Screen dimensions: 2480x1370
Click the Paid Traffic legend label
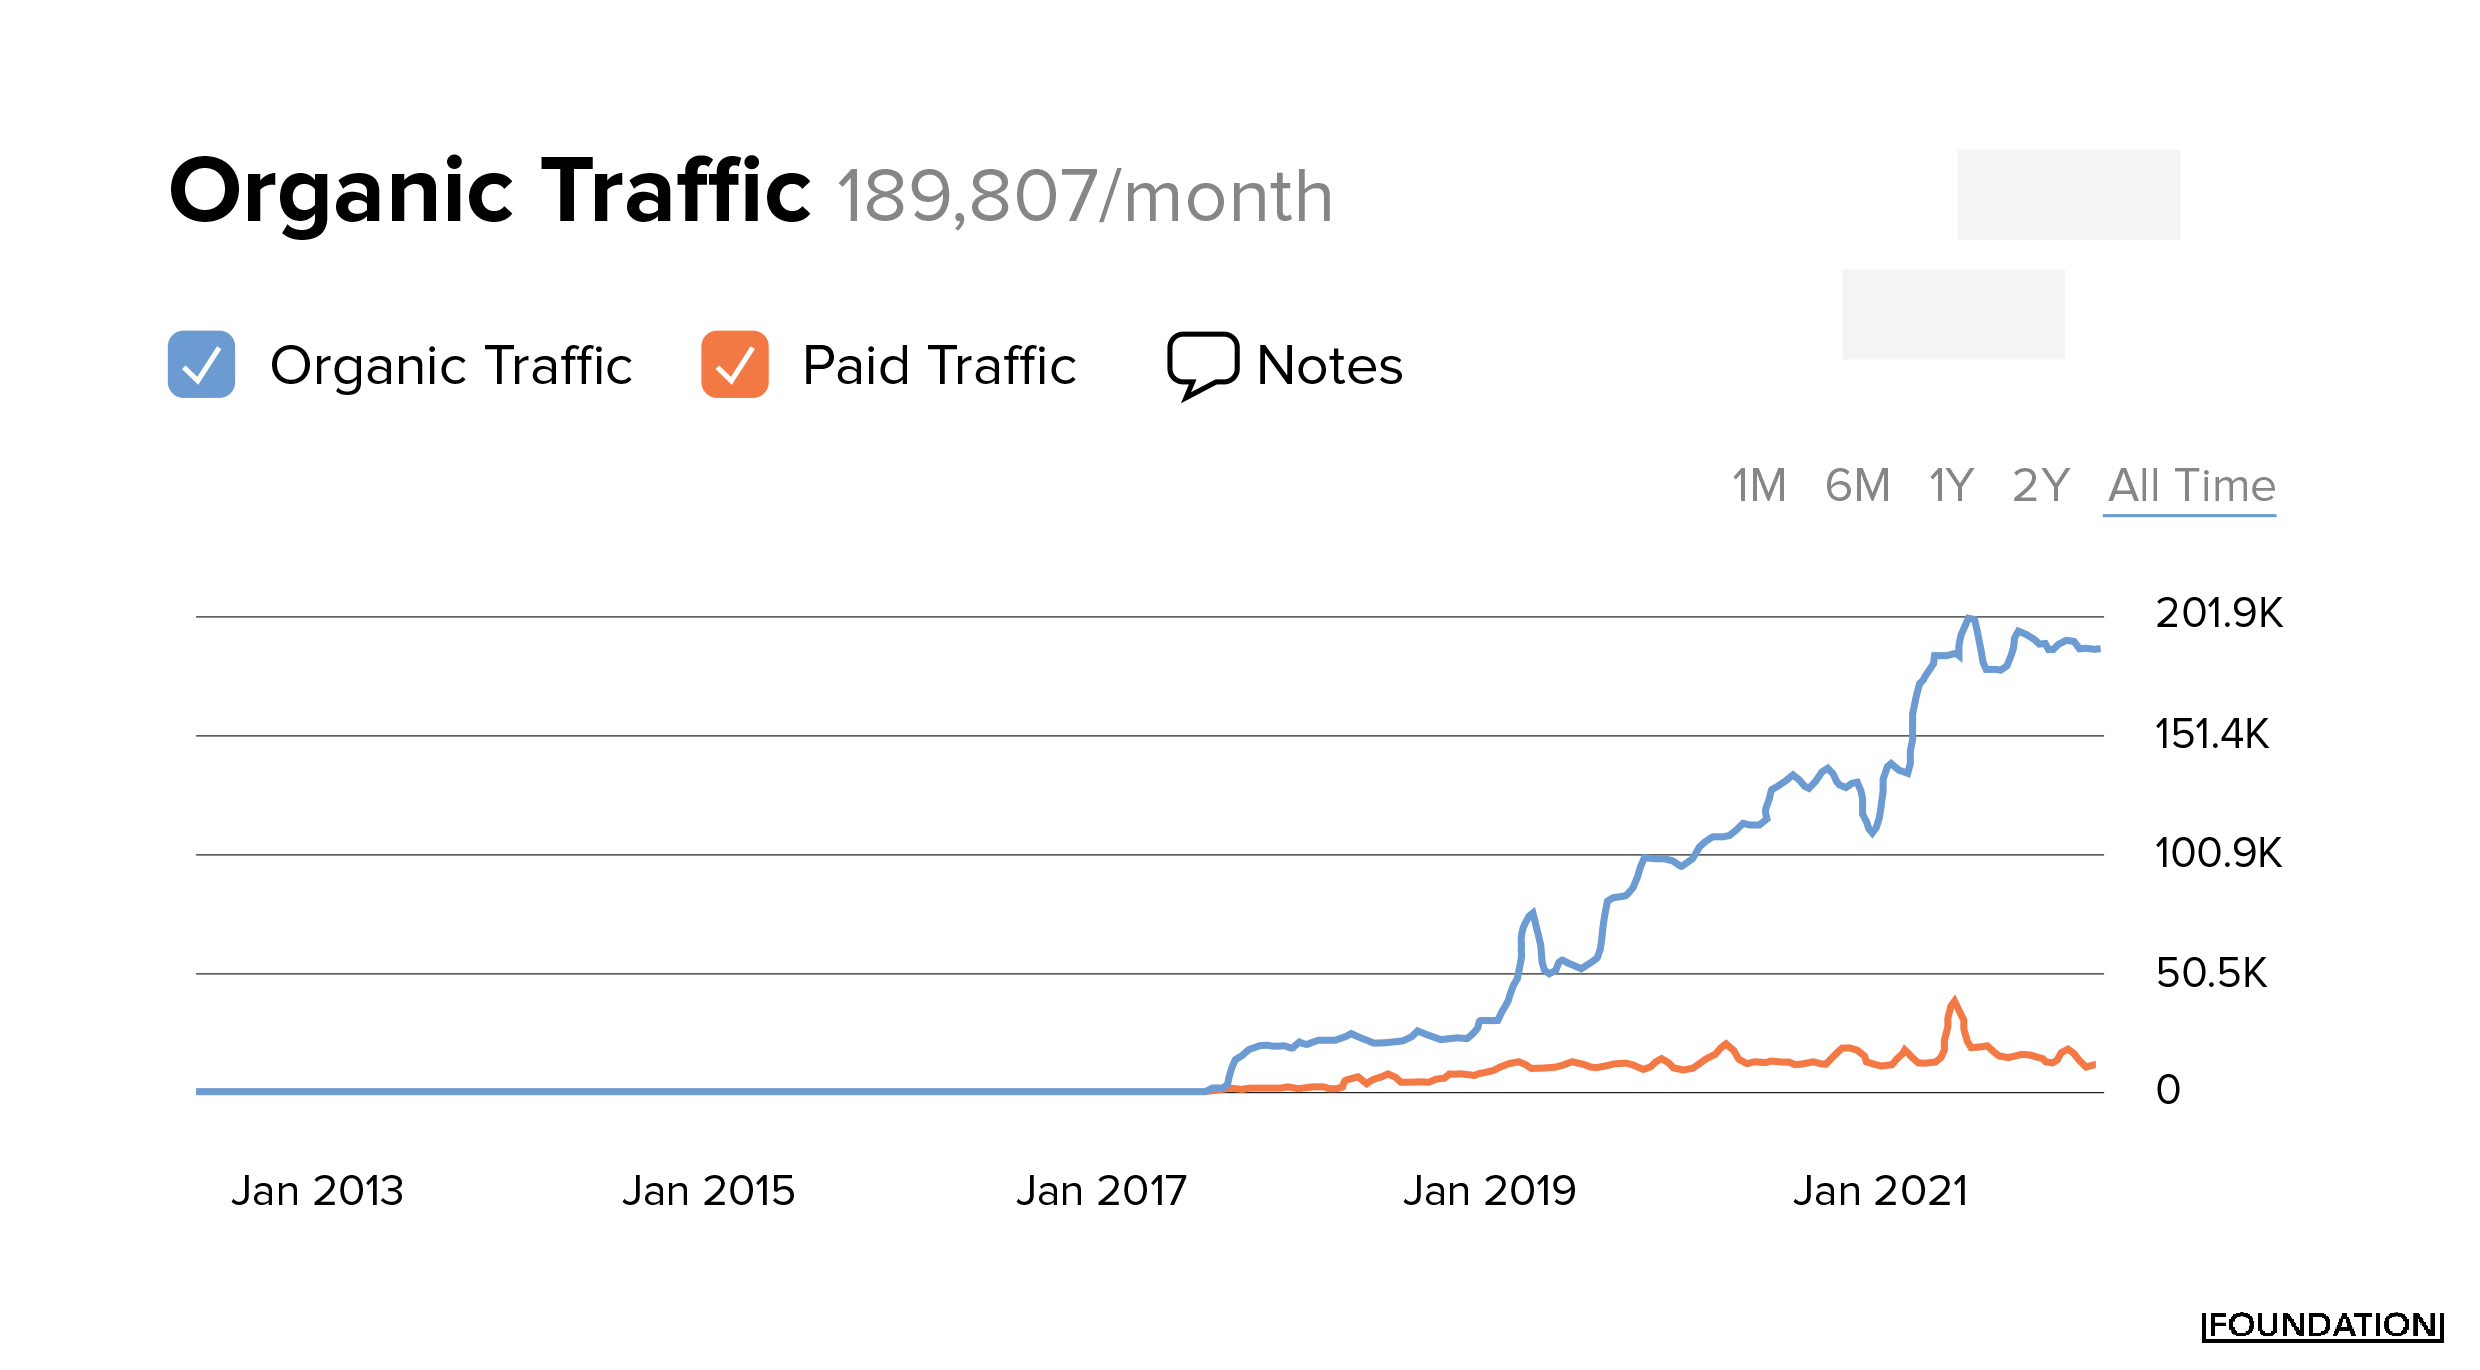pyautogui.click(x=938, y=365)
